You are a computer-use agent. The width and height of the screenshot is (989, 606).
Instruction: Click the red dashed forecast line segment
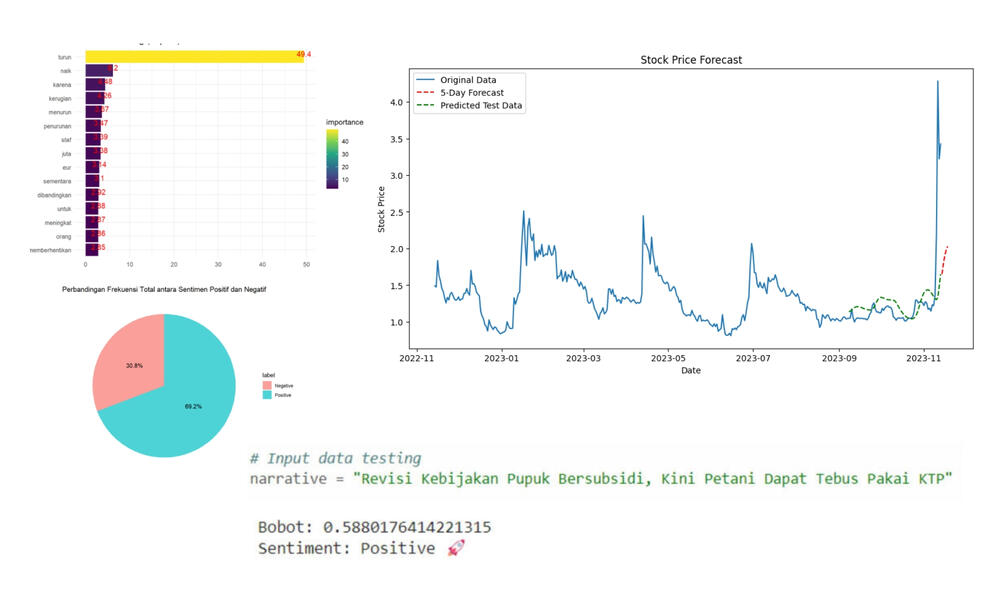coord(943,258)
